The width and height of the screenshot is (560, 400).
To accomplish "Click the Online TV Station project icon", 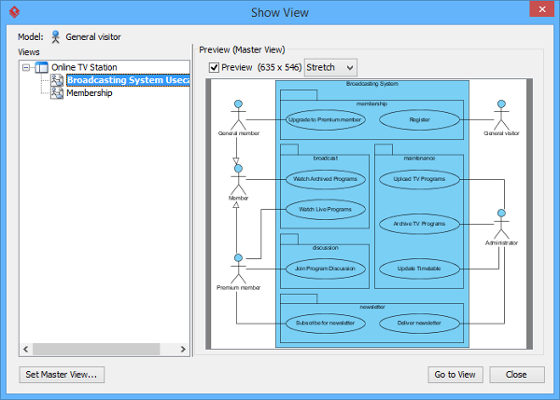I will coord(42,67).
